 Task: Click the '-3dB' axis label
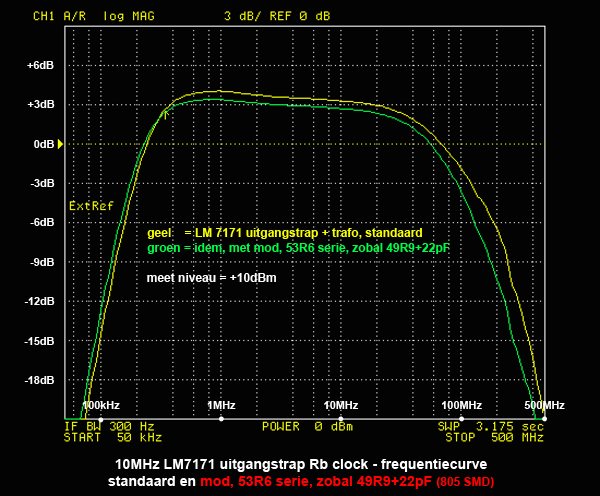[x=42, y=183]
